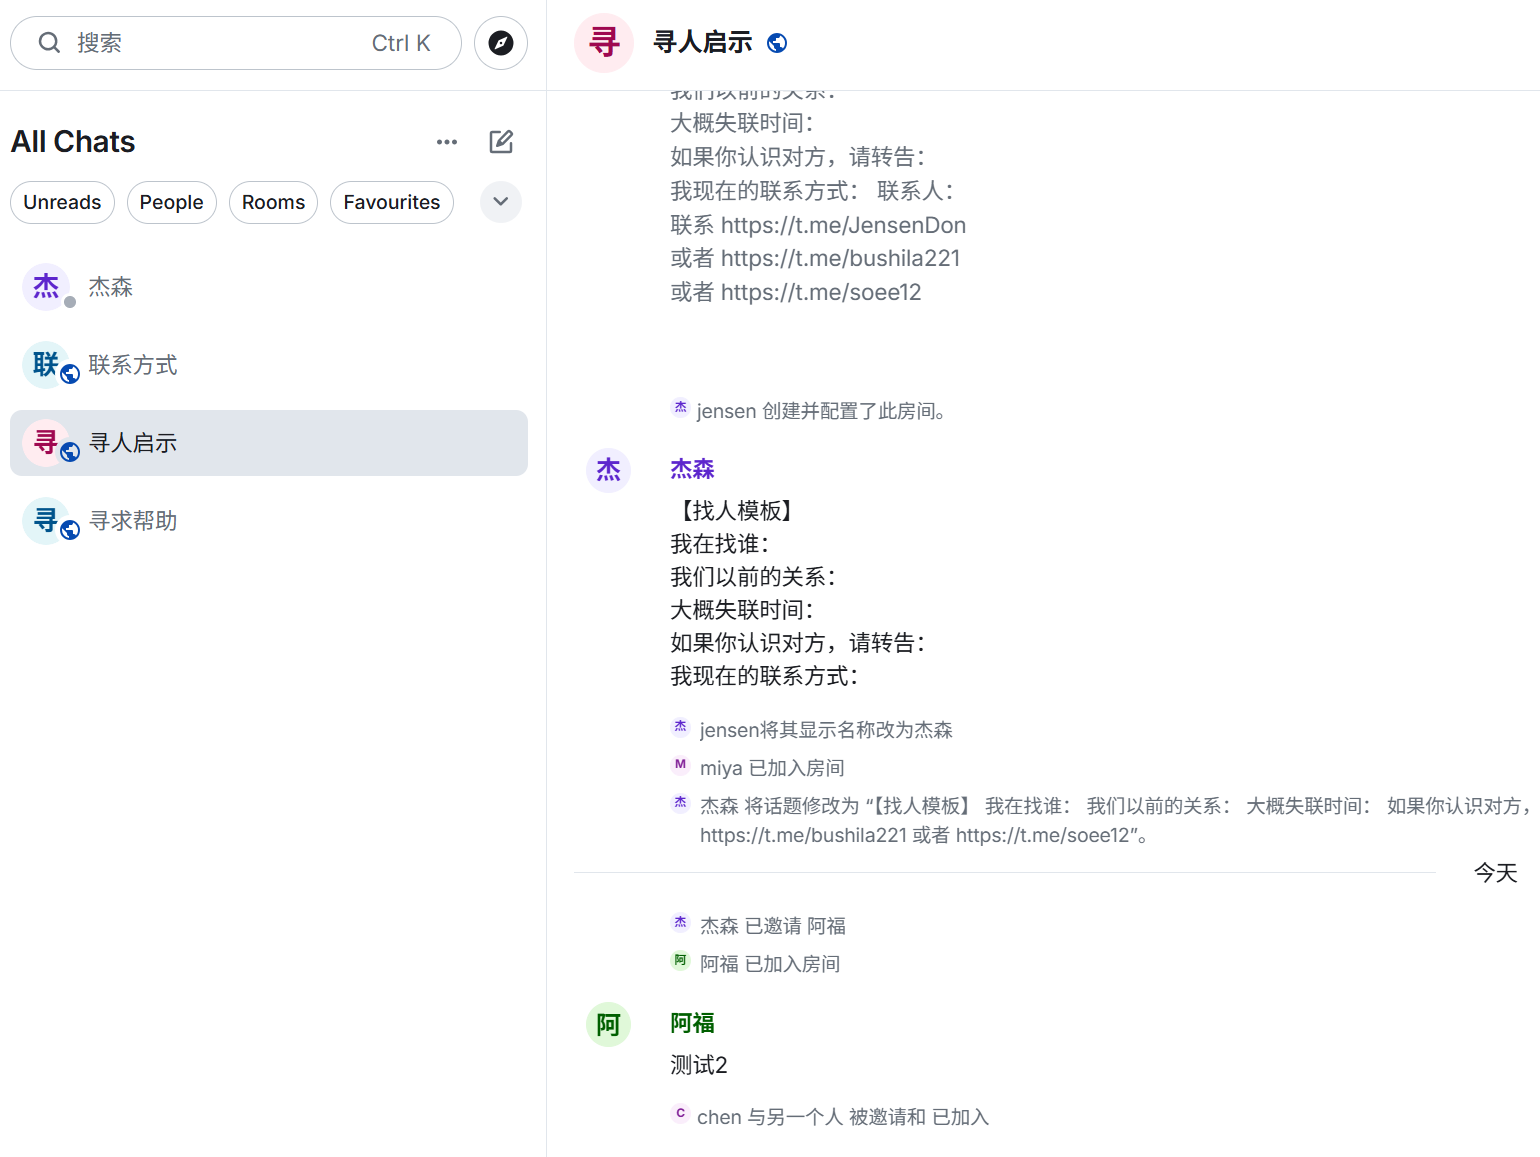Expand the filter chevron dropdown
1540x1157 pixels.
click(x=501, y=202)
